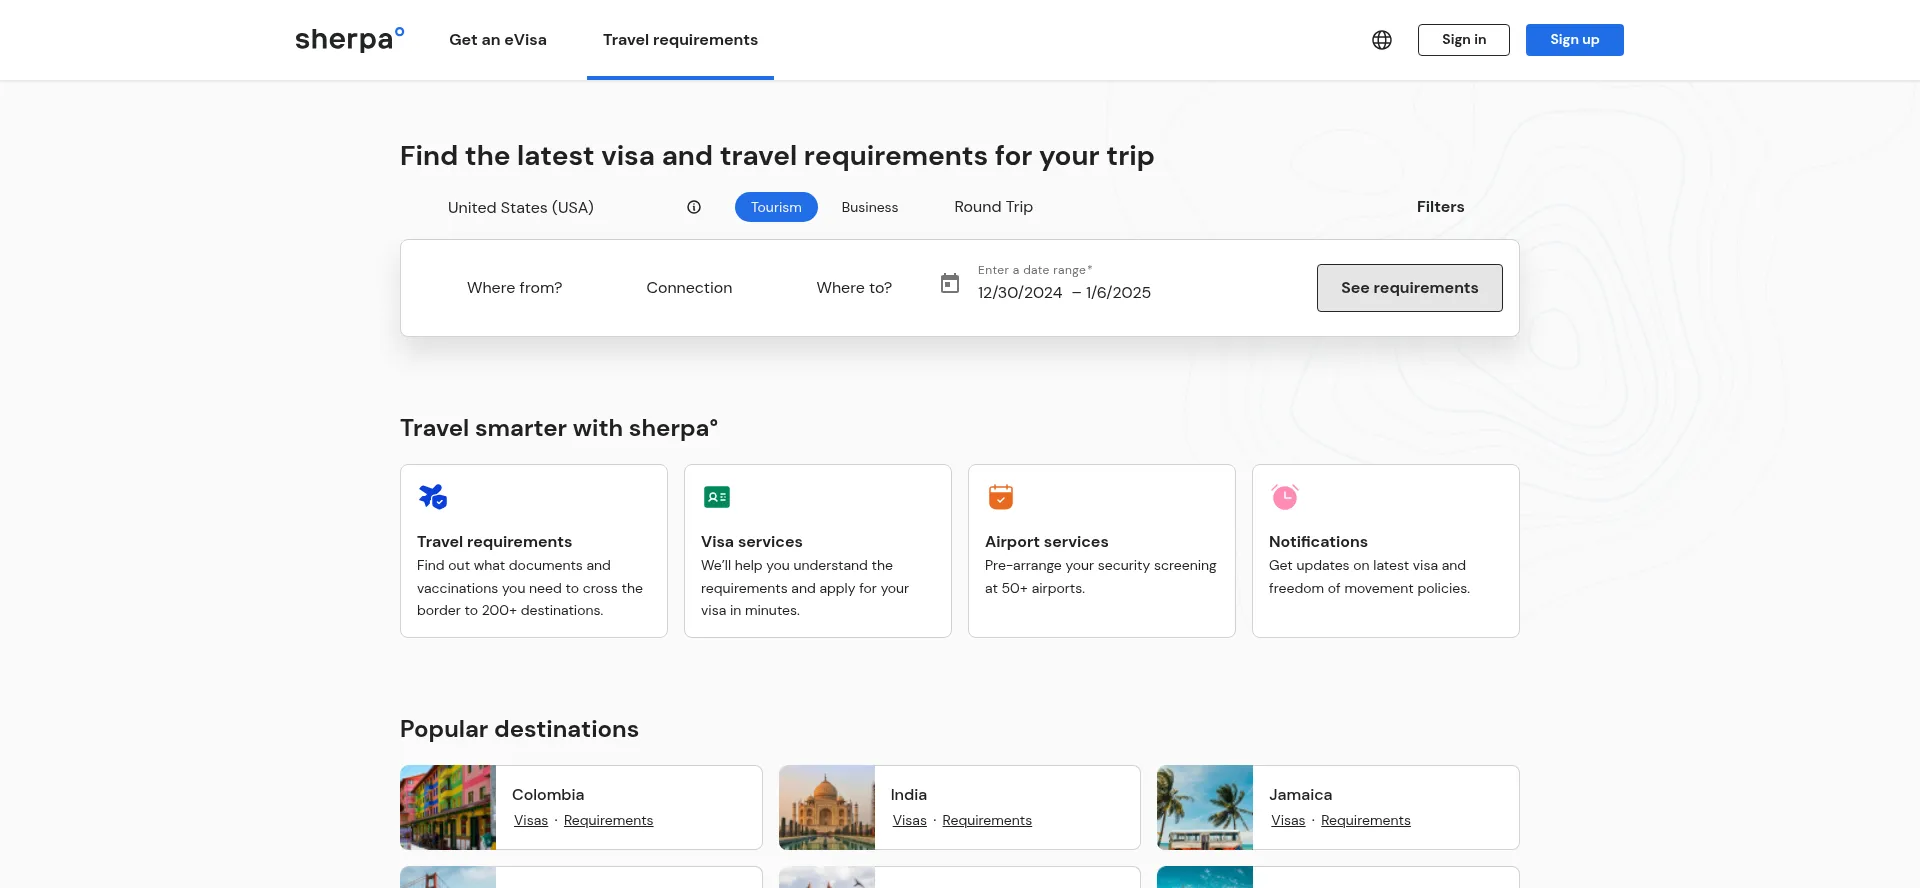The height and width of the screenshot is (888, 1920).
Task: Click the Sign up button
Action: click(1574, 40)
